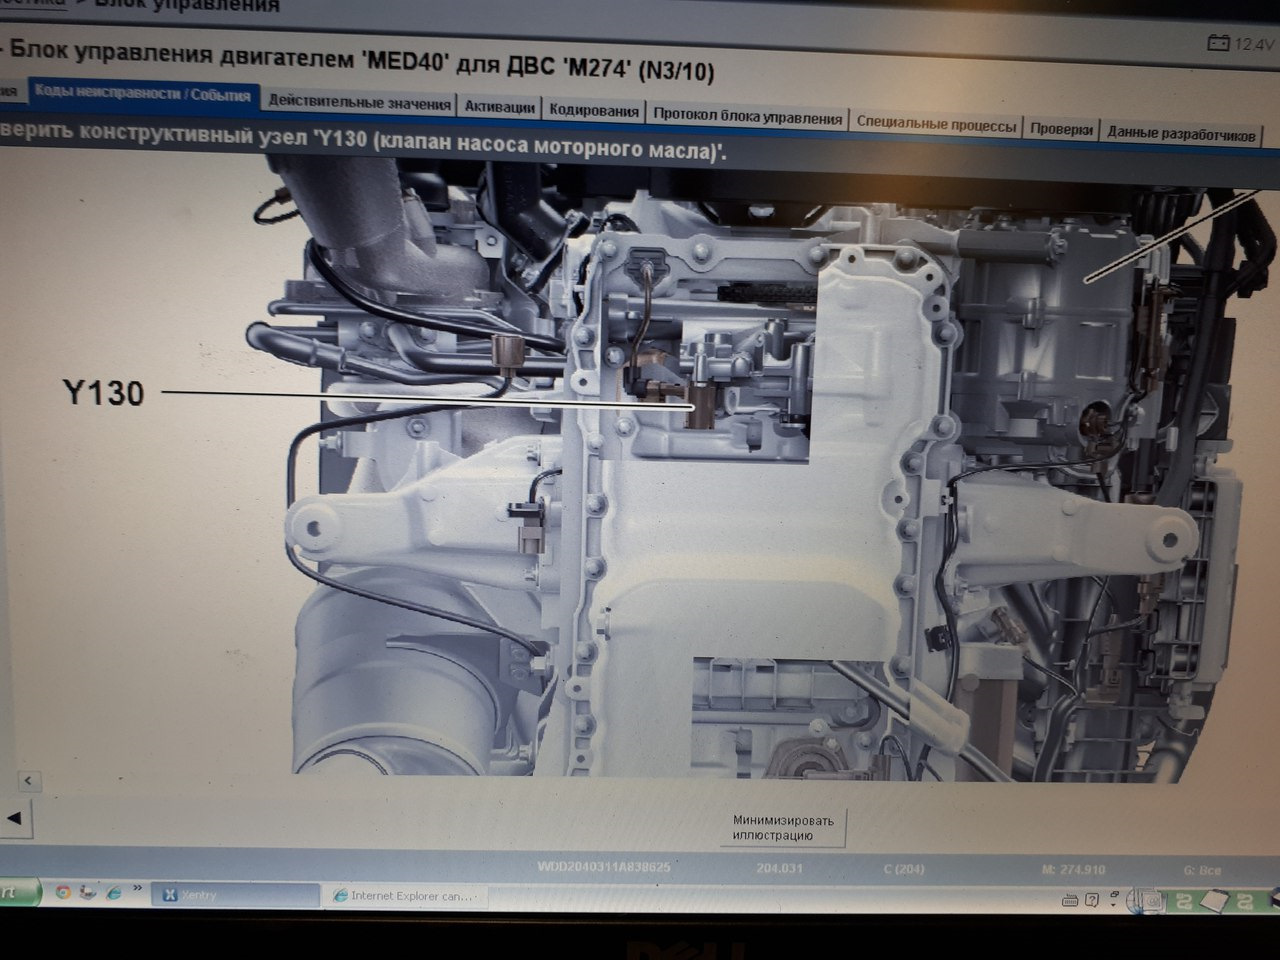Click 'G: Все' in the status bar
Viewport: 1280px width, 960px height.
1203,871
